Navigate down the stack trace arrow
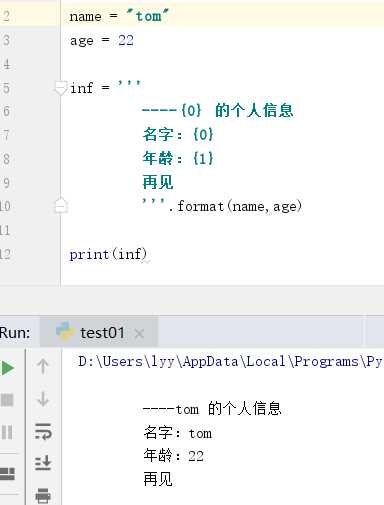This screenshot has height=505, width=384. 43,399
